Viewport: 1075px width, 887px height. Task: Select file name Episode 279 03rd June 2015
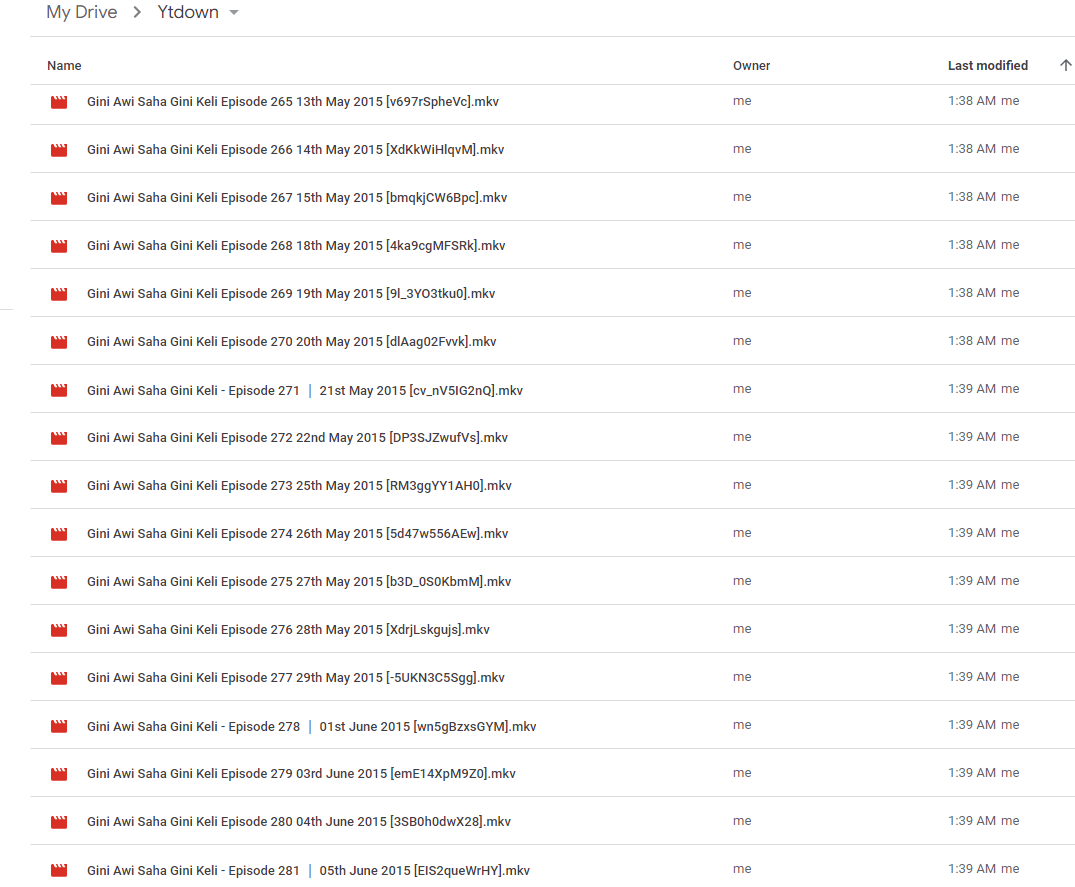pyautogui.click(x=302, y=773)
